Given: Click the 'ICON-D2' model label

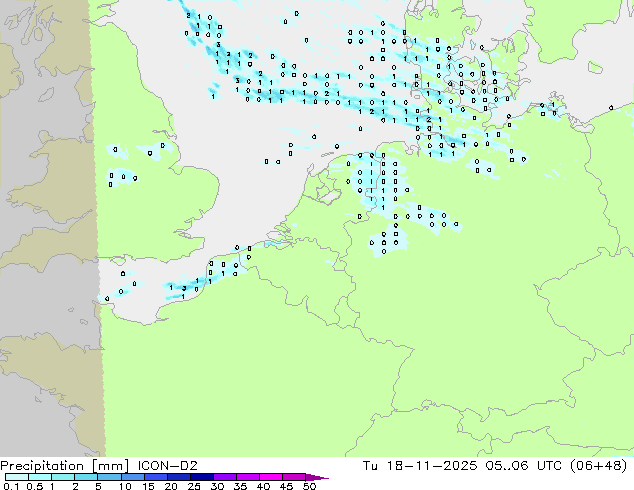Looking at the screenshot, I should click(167, 466).
